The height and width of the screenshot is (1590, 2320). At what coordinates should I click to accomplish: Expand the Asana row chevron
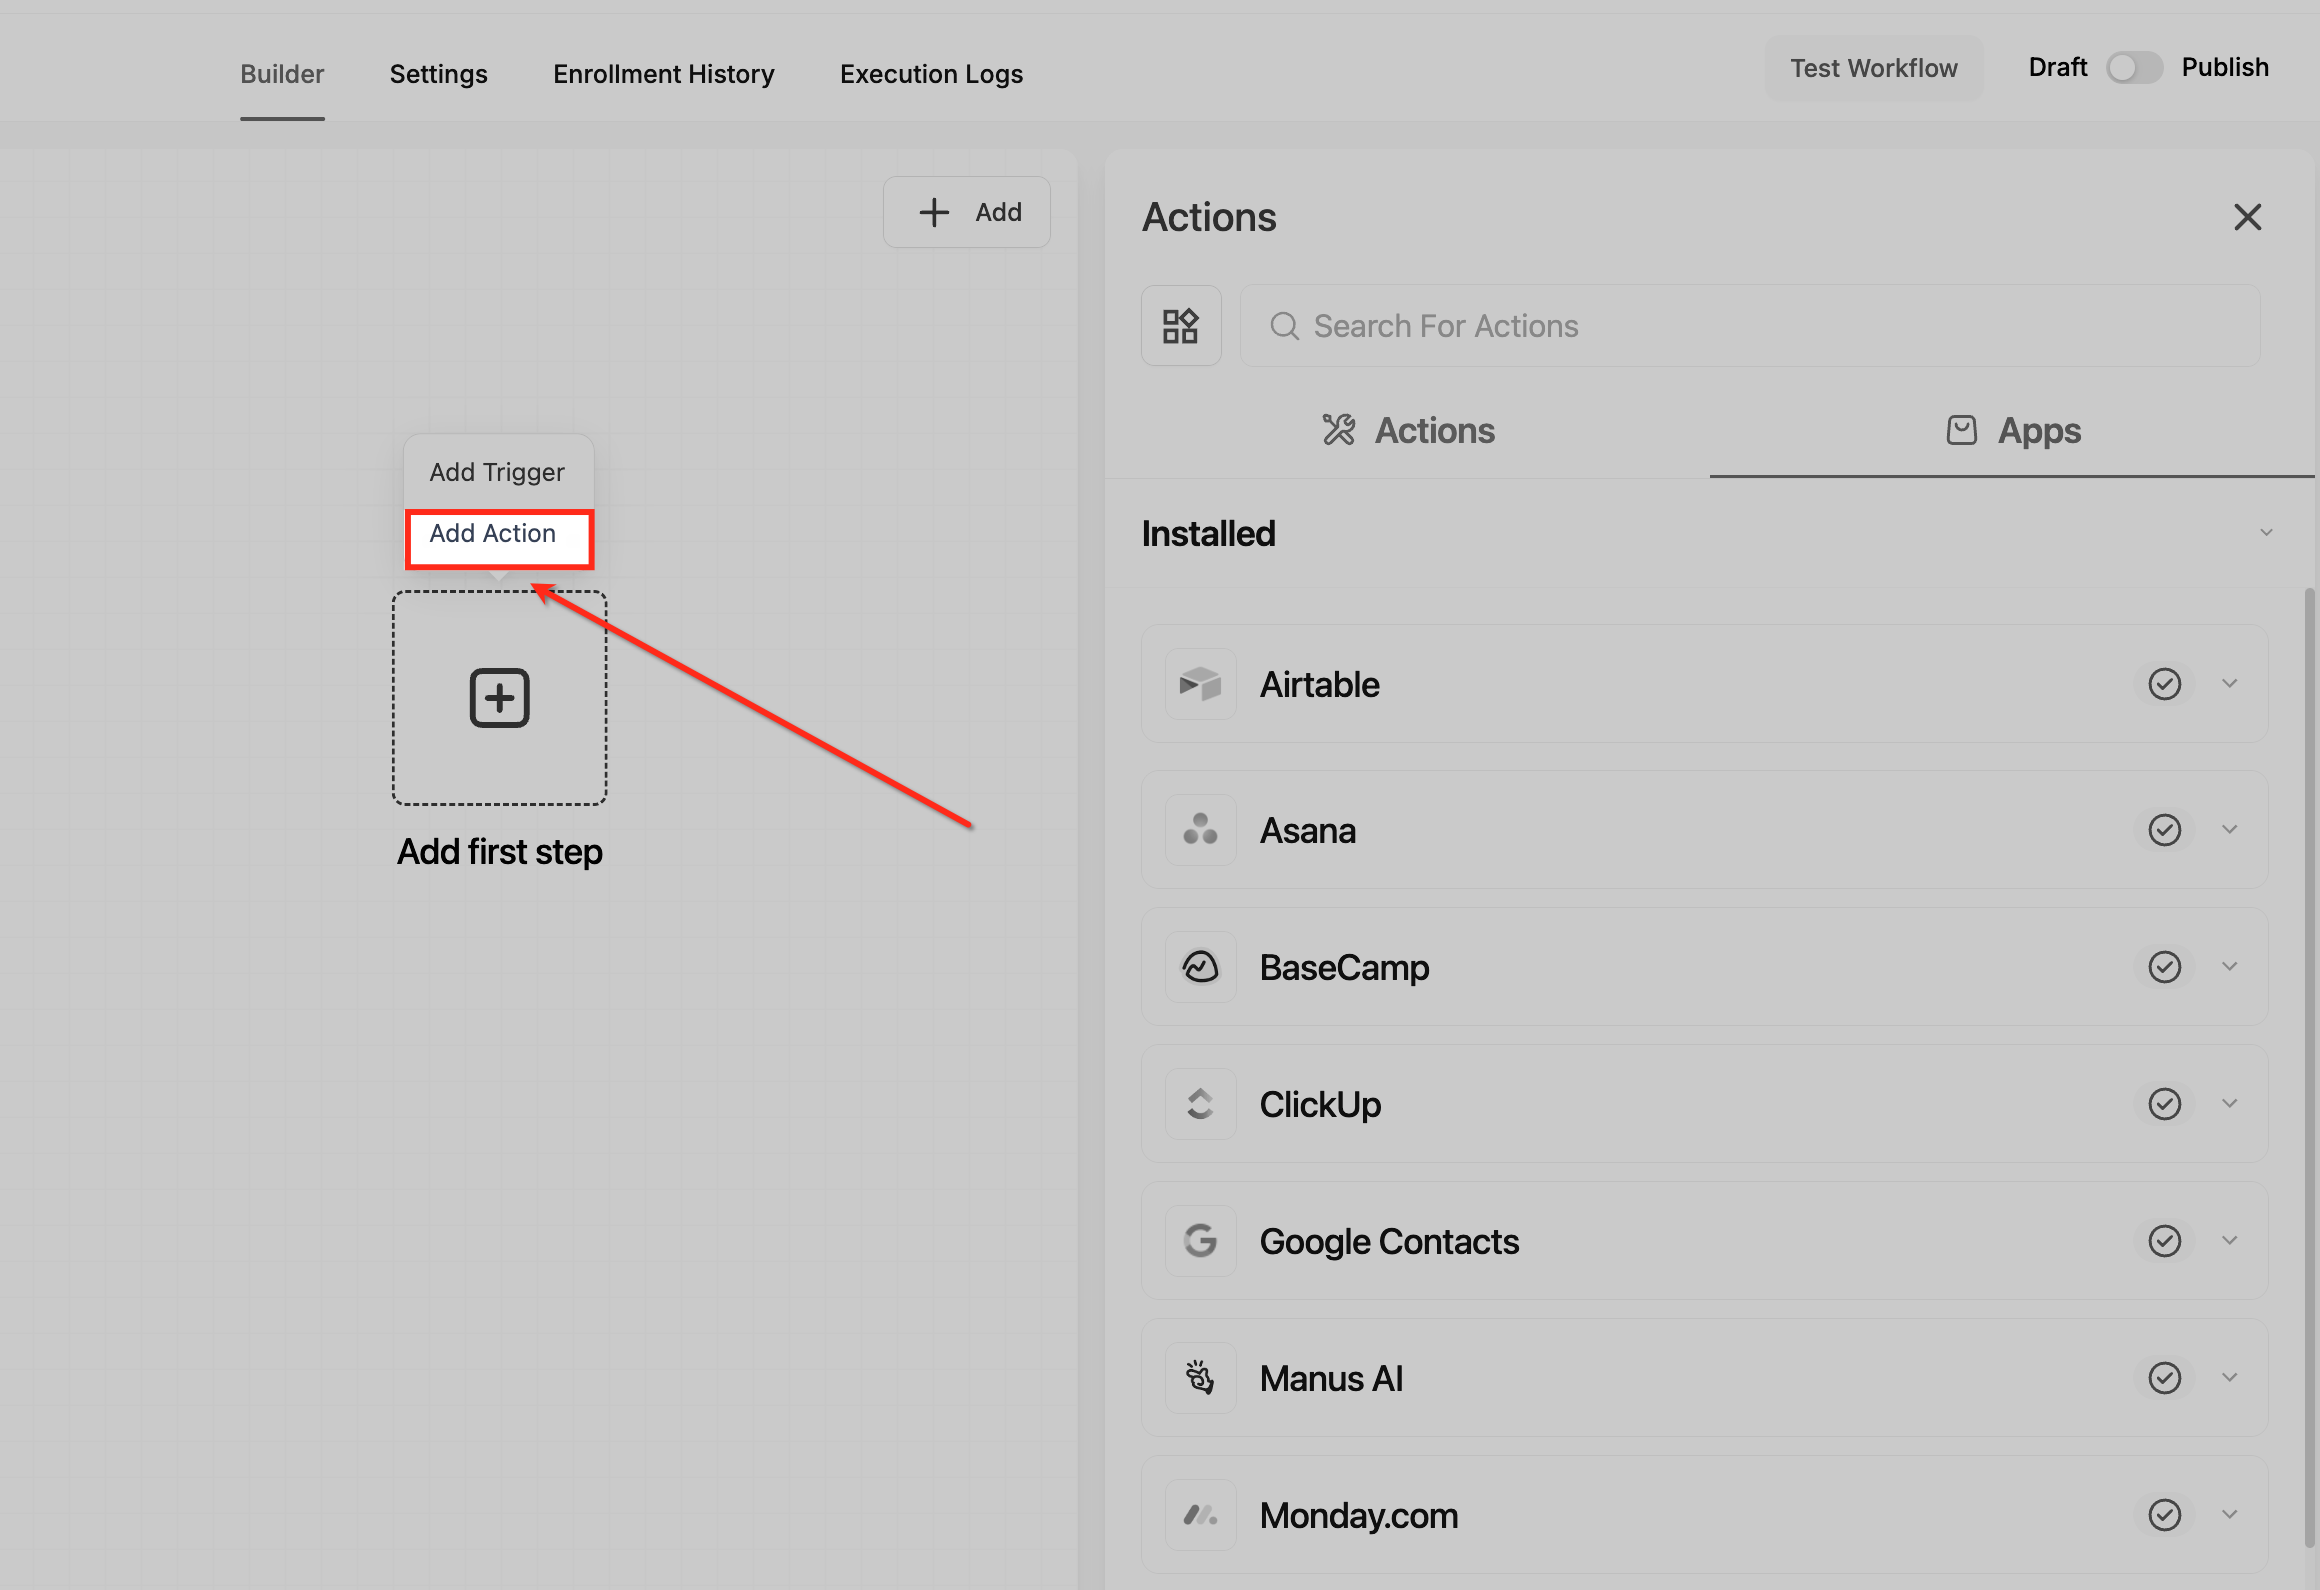[2229, 830]
